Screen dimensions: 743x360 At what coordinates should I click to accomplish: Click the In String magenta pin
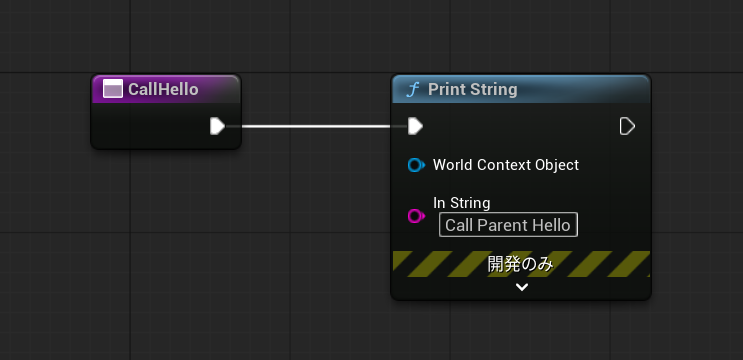click(416, 216)
